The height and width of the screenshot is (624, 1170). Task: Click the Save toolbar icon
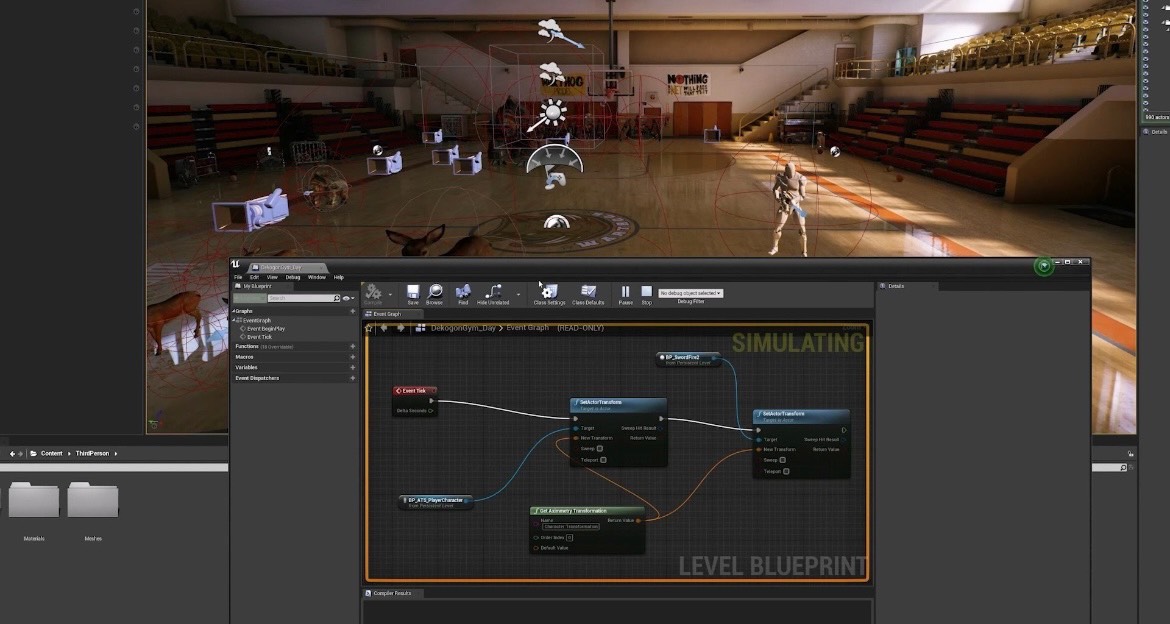413,293
